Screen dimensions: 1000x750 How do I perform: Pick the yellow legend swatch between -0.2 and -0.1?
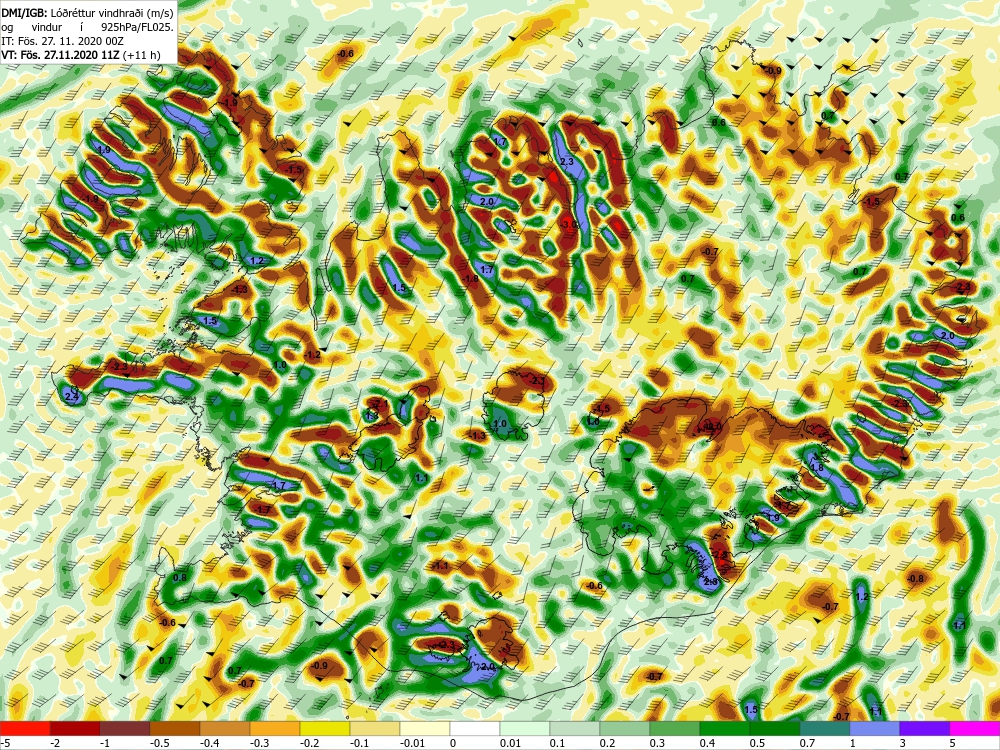pos(325,729)
